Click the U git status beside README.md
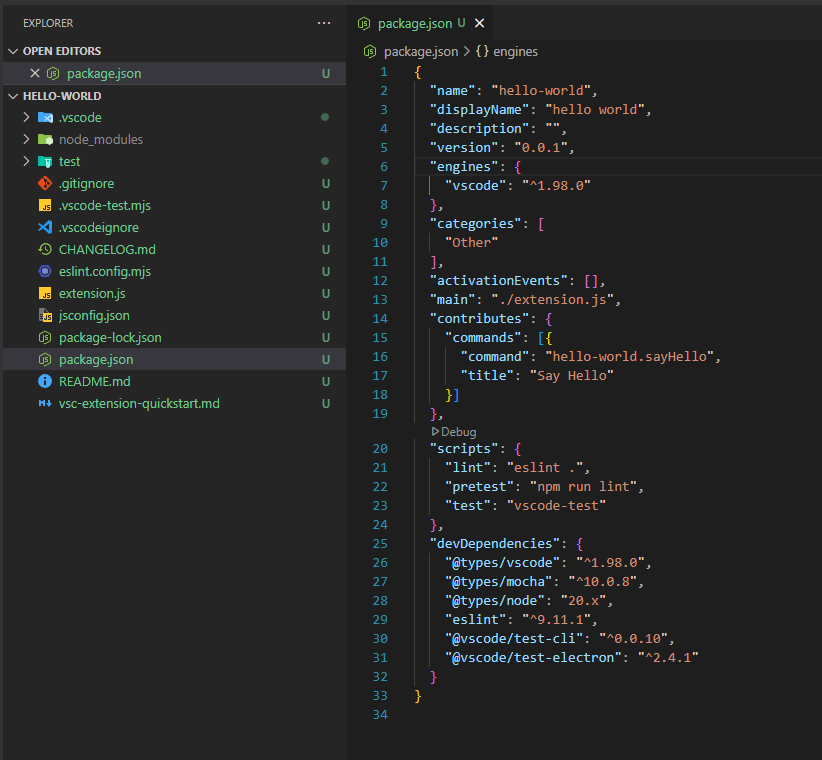Screen dimensions: 822x760 coord(326,382)
